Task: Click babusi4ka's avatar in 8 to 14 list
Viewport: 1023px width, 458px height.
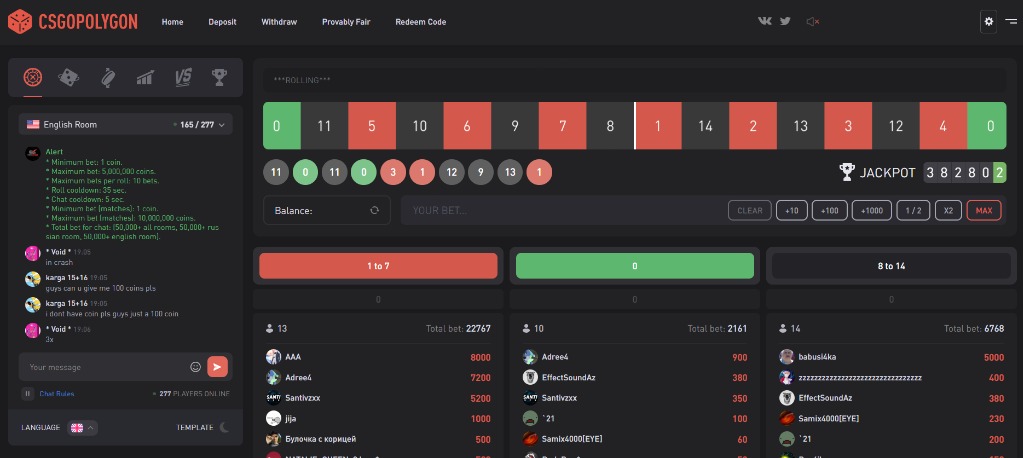Action: [x=786, y=357]
